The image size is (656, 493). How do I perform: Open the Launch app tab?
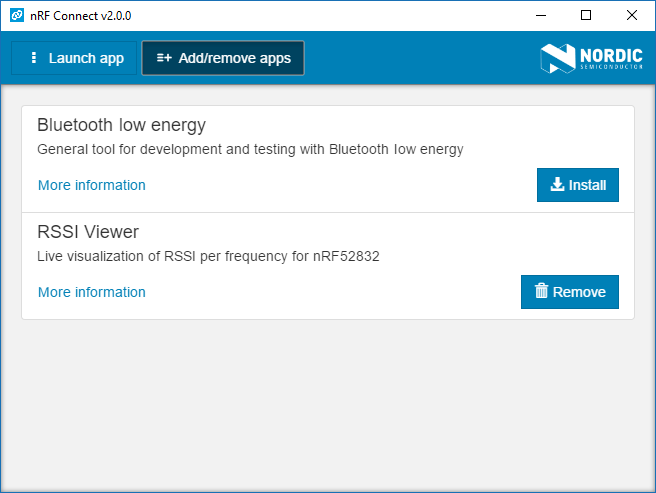pyautogui.click(x=74, y=58)
